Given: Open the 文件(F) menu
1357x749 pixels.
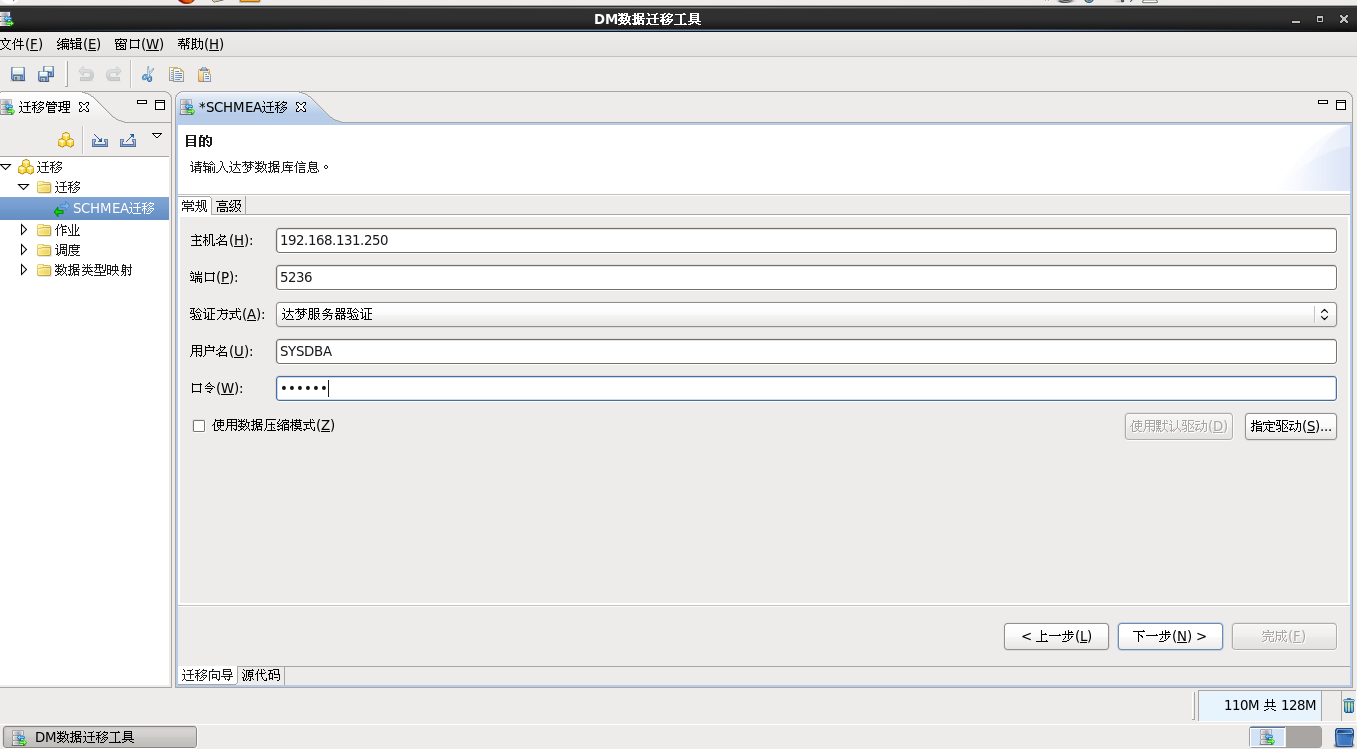Looking at the screenshot, I should coord(21,44).
